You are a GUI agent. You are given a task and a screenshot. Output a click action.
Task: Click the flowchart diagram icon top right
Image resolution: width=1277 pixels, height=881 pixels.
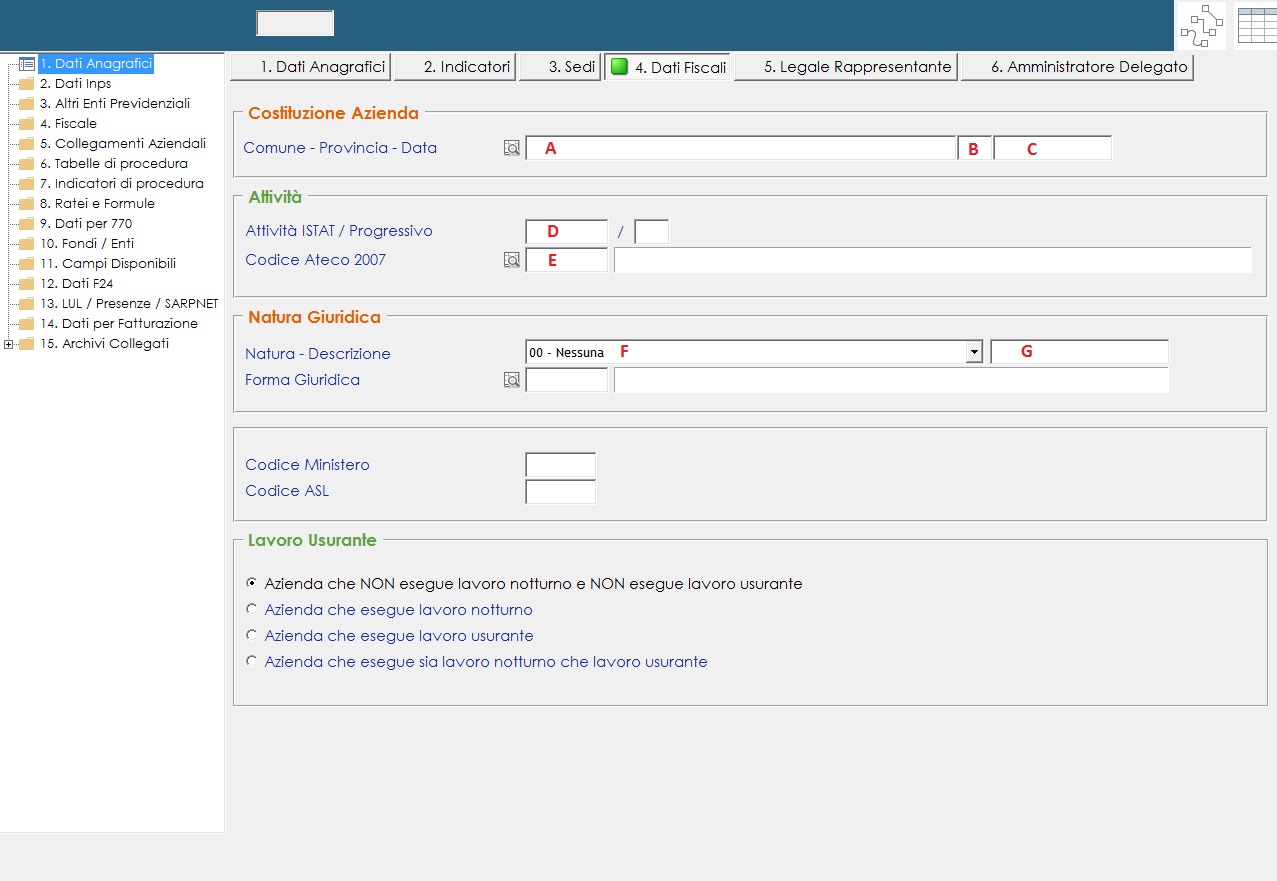(x=1201, y=25)
